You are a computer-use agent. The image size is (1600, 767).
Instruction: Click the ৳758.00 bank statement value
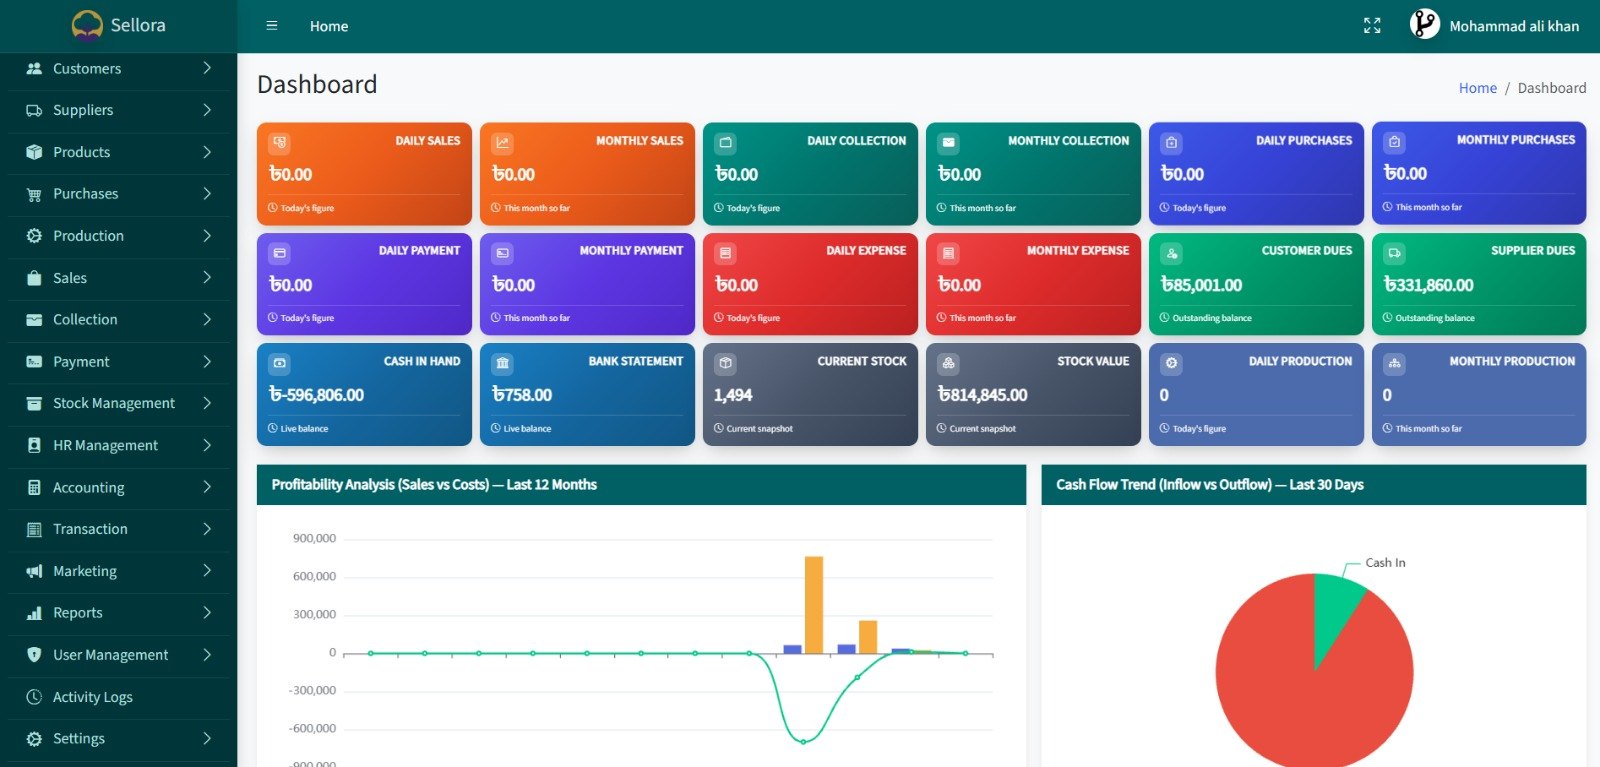coord(522,395)
